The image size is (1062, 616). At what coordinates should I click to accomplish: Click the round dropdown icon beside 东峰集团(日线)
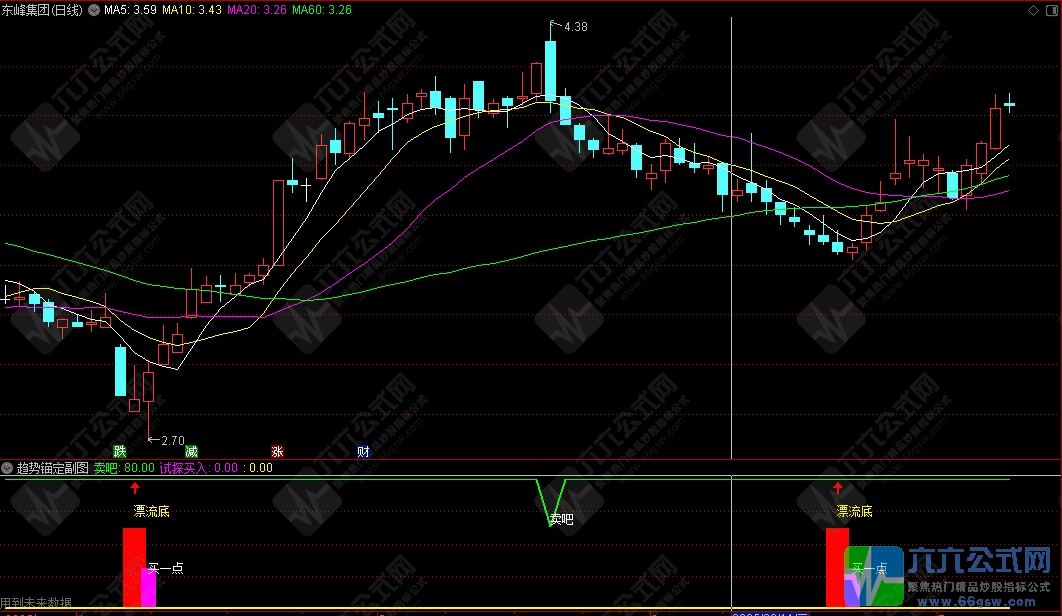click(94, 10)
